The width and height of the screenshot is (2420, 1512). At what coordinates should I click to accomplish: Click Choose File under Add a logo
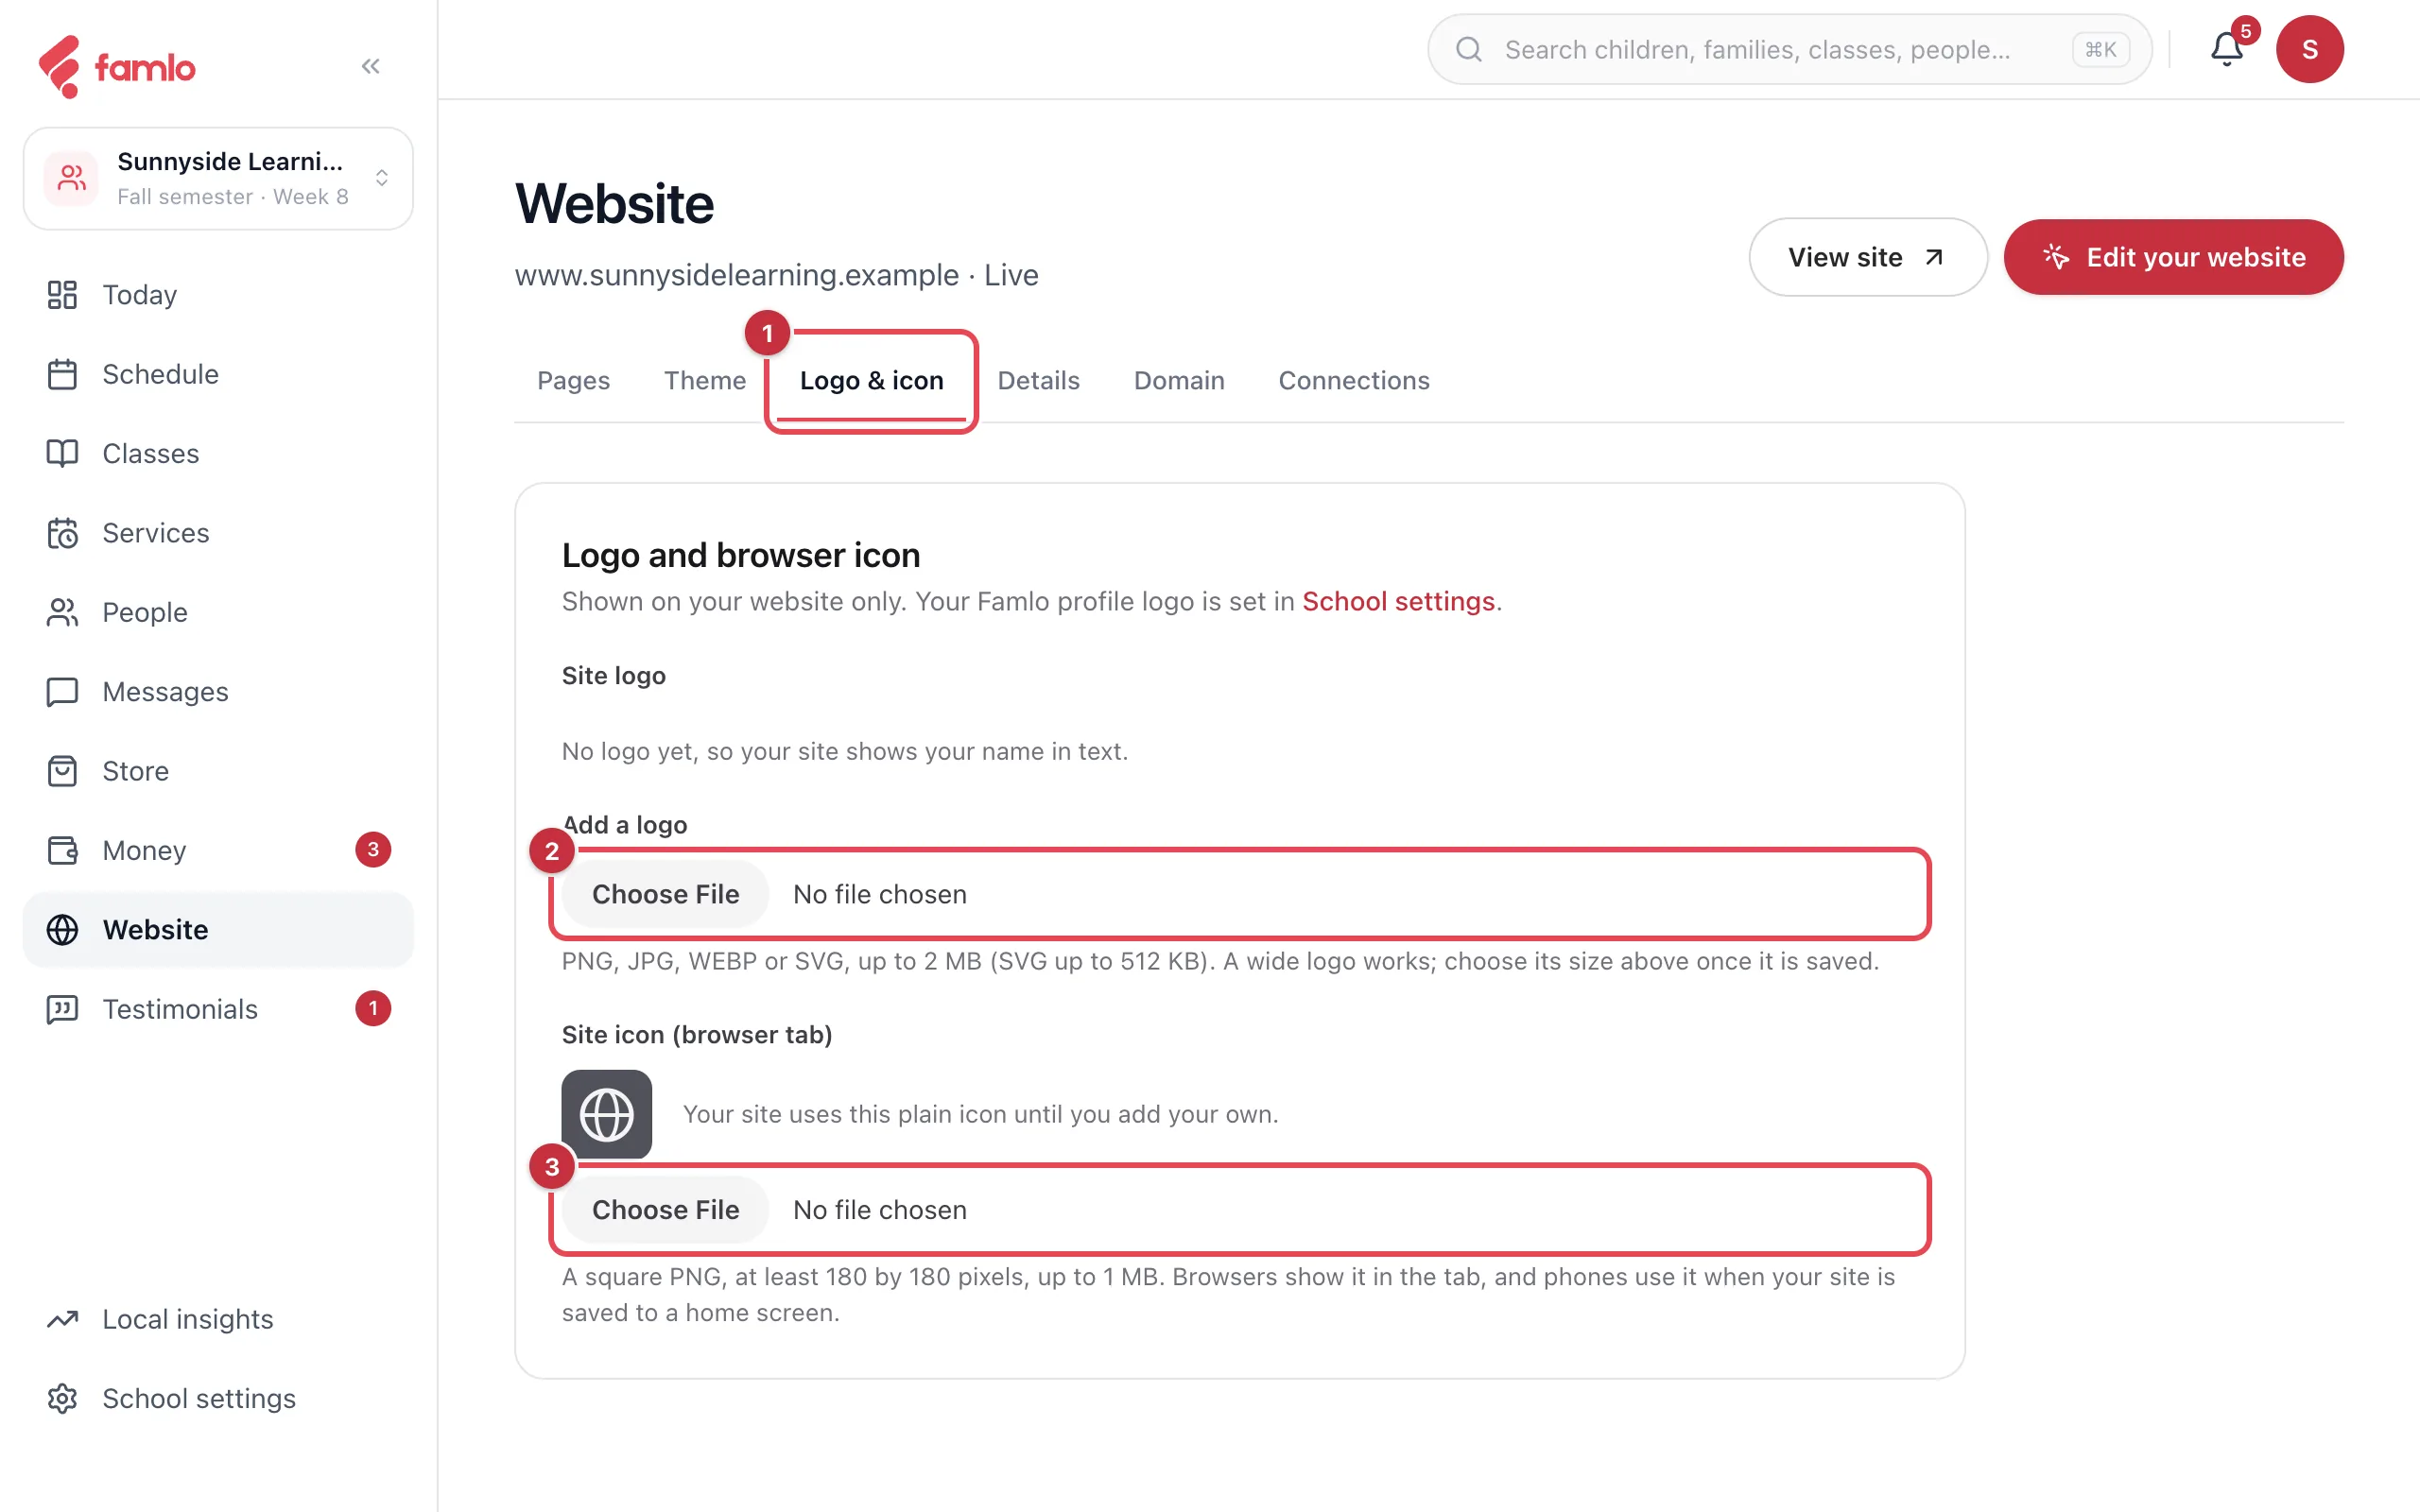(665, 894)
